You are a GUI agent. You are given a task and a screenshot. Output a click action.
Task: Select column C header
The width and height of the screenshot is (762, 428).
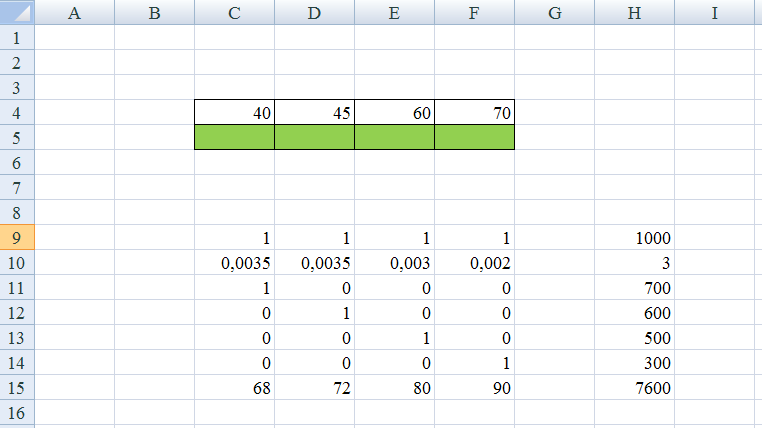coord(234,12)
